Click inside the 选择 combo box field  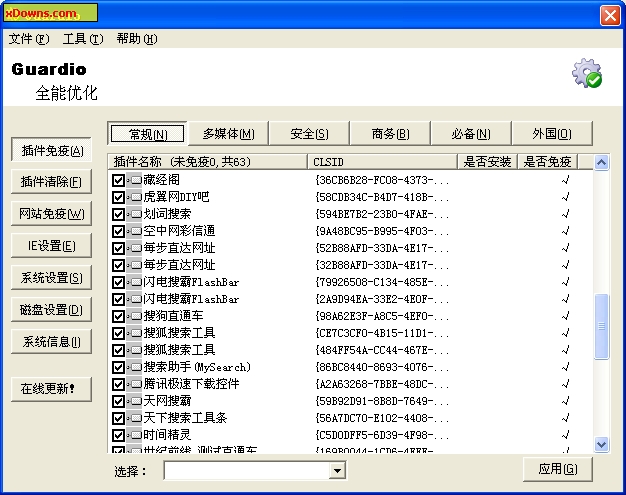pyautogui.click(x=247, y=471)
